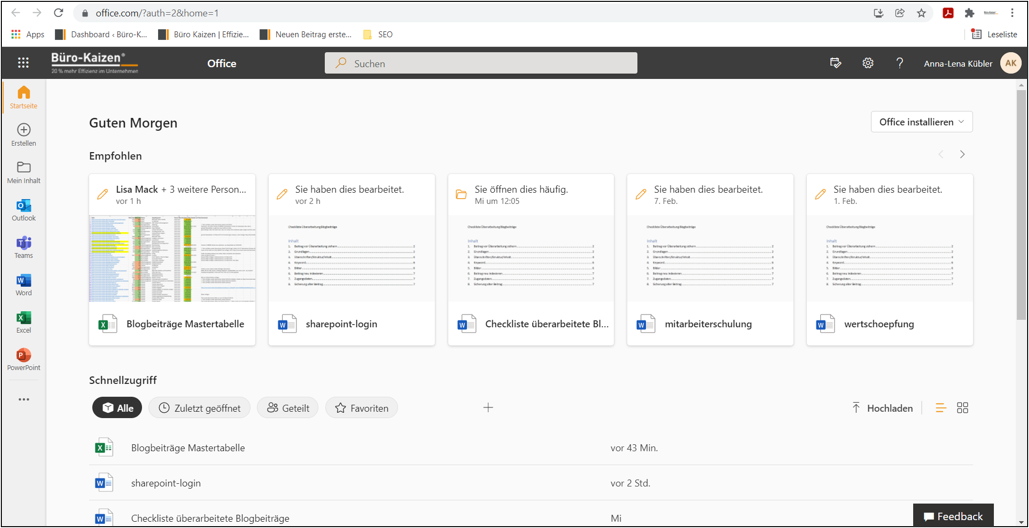Open Adobe Acrobat extension icon
Screen dimensions: 1029x528
point(948,12)
